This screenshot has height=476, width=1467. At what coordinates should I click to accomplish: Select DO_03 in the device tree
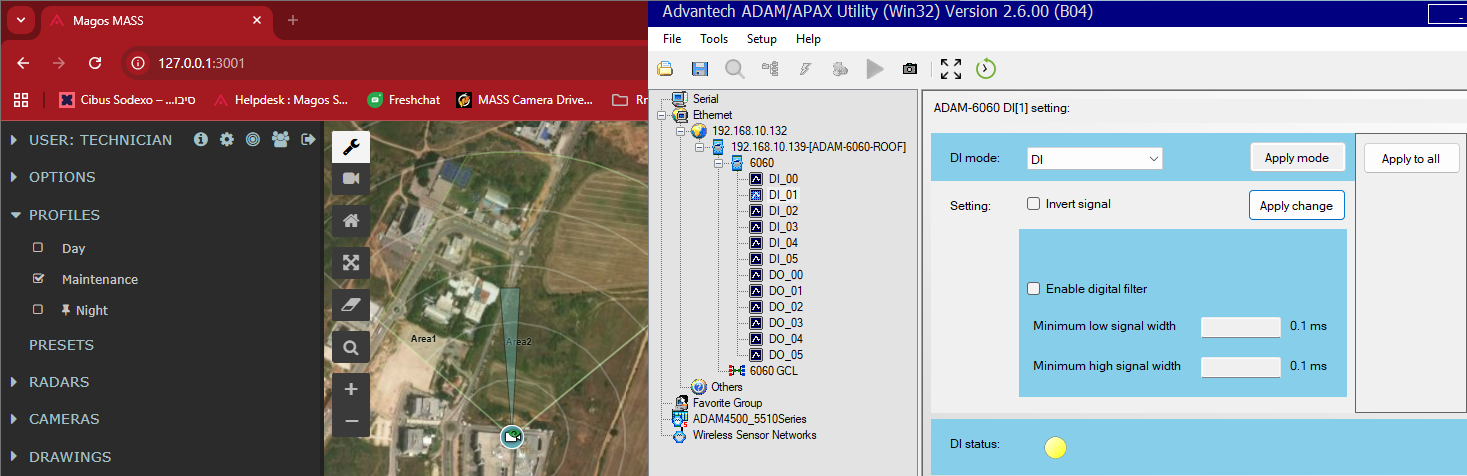(785, 323)
